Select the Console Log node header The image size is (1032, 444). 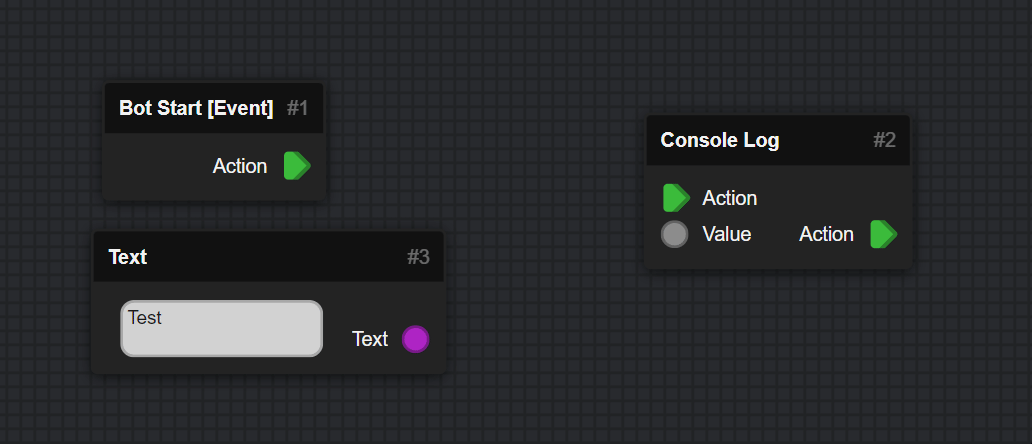pos(778,140)
